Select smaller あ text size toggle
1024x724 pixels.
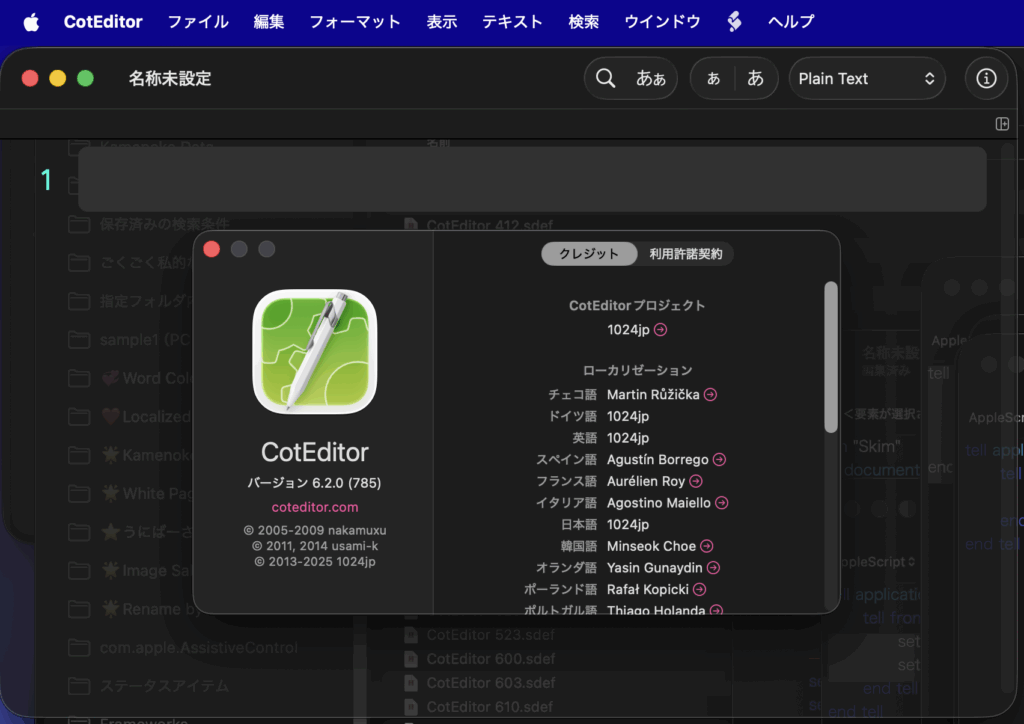(x=713, y=78)
